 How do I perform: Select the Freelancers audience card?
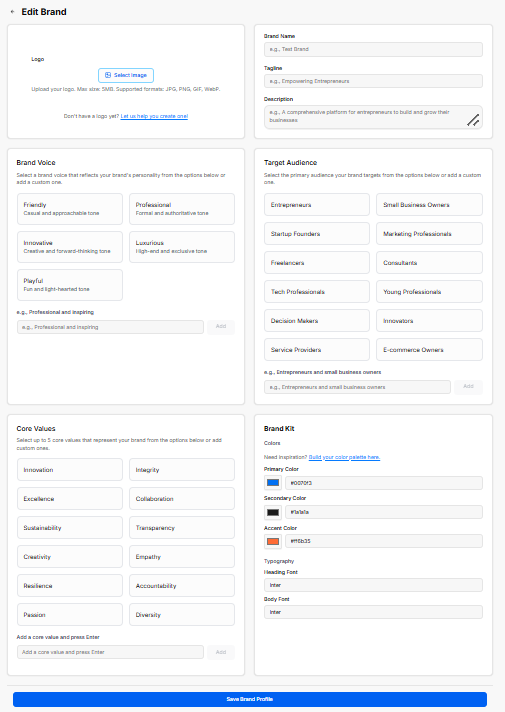[x=317, y=263]
